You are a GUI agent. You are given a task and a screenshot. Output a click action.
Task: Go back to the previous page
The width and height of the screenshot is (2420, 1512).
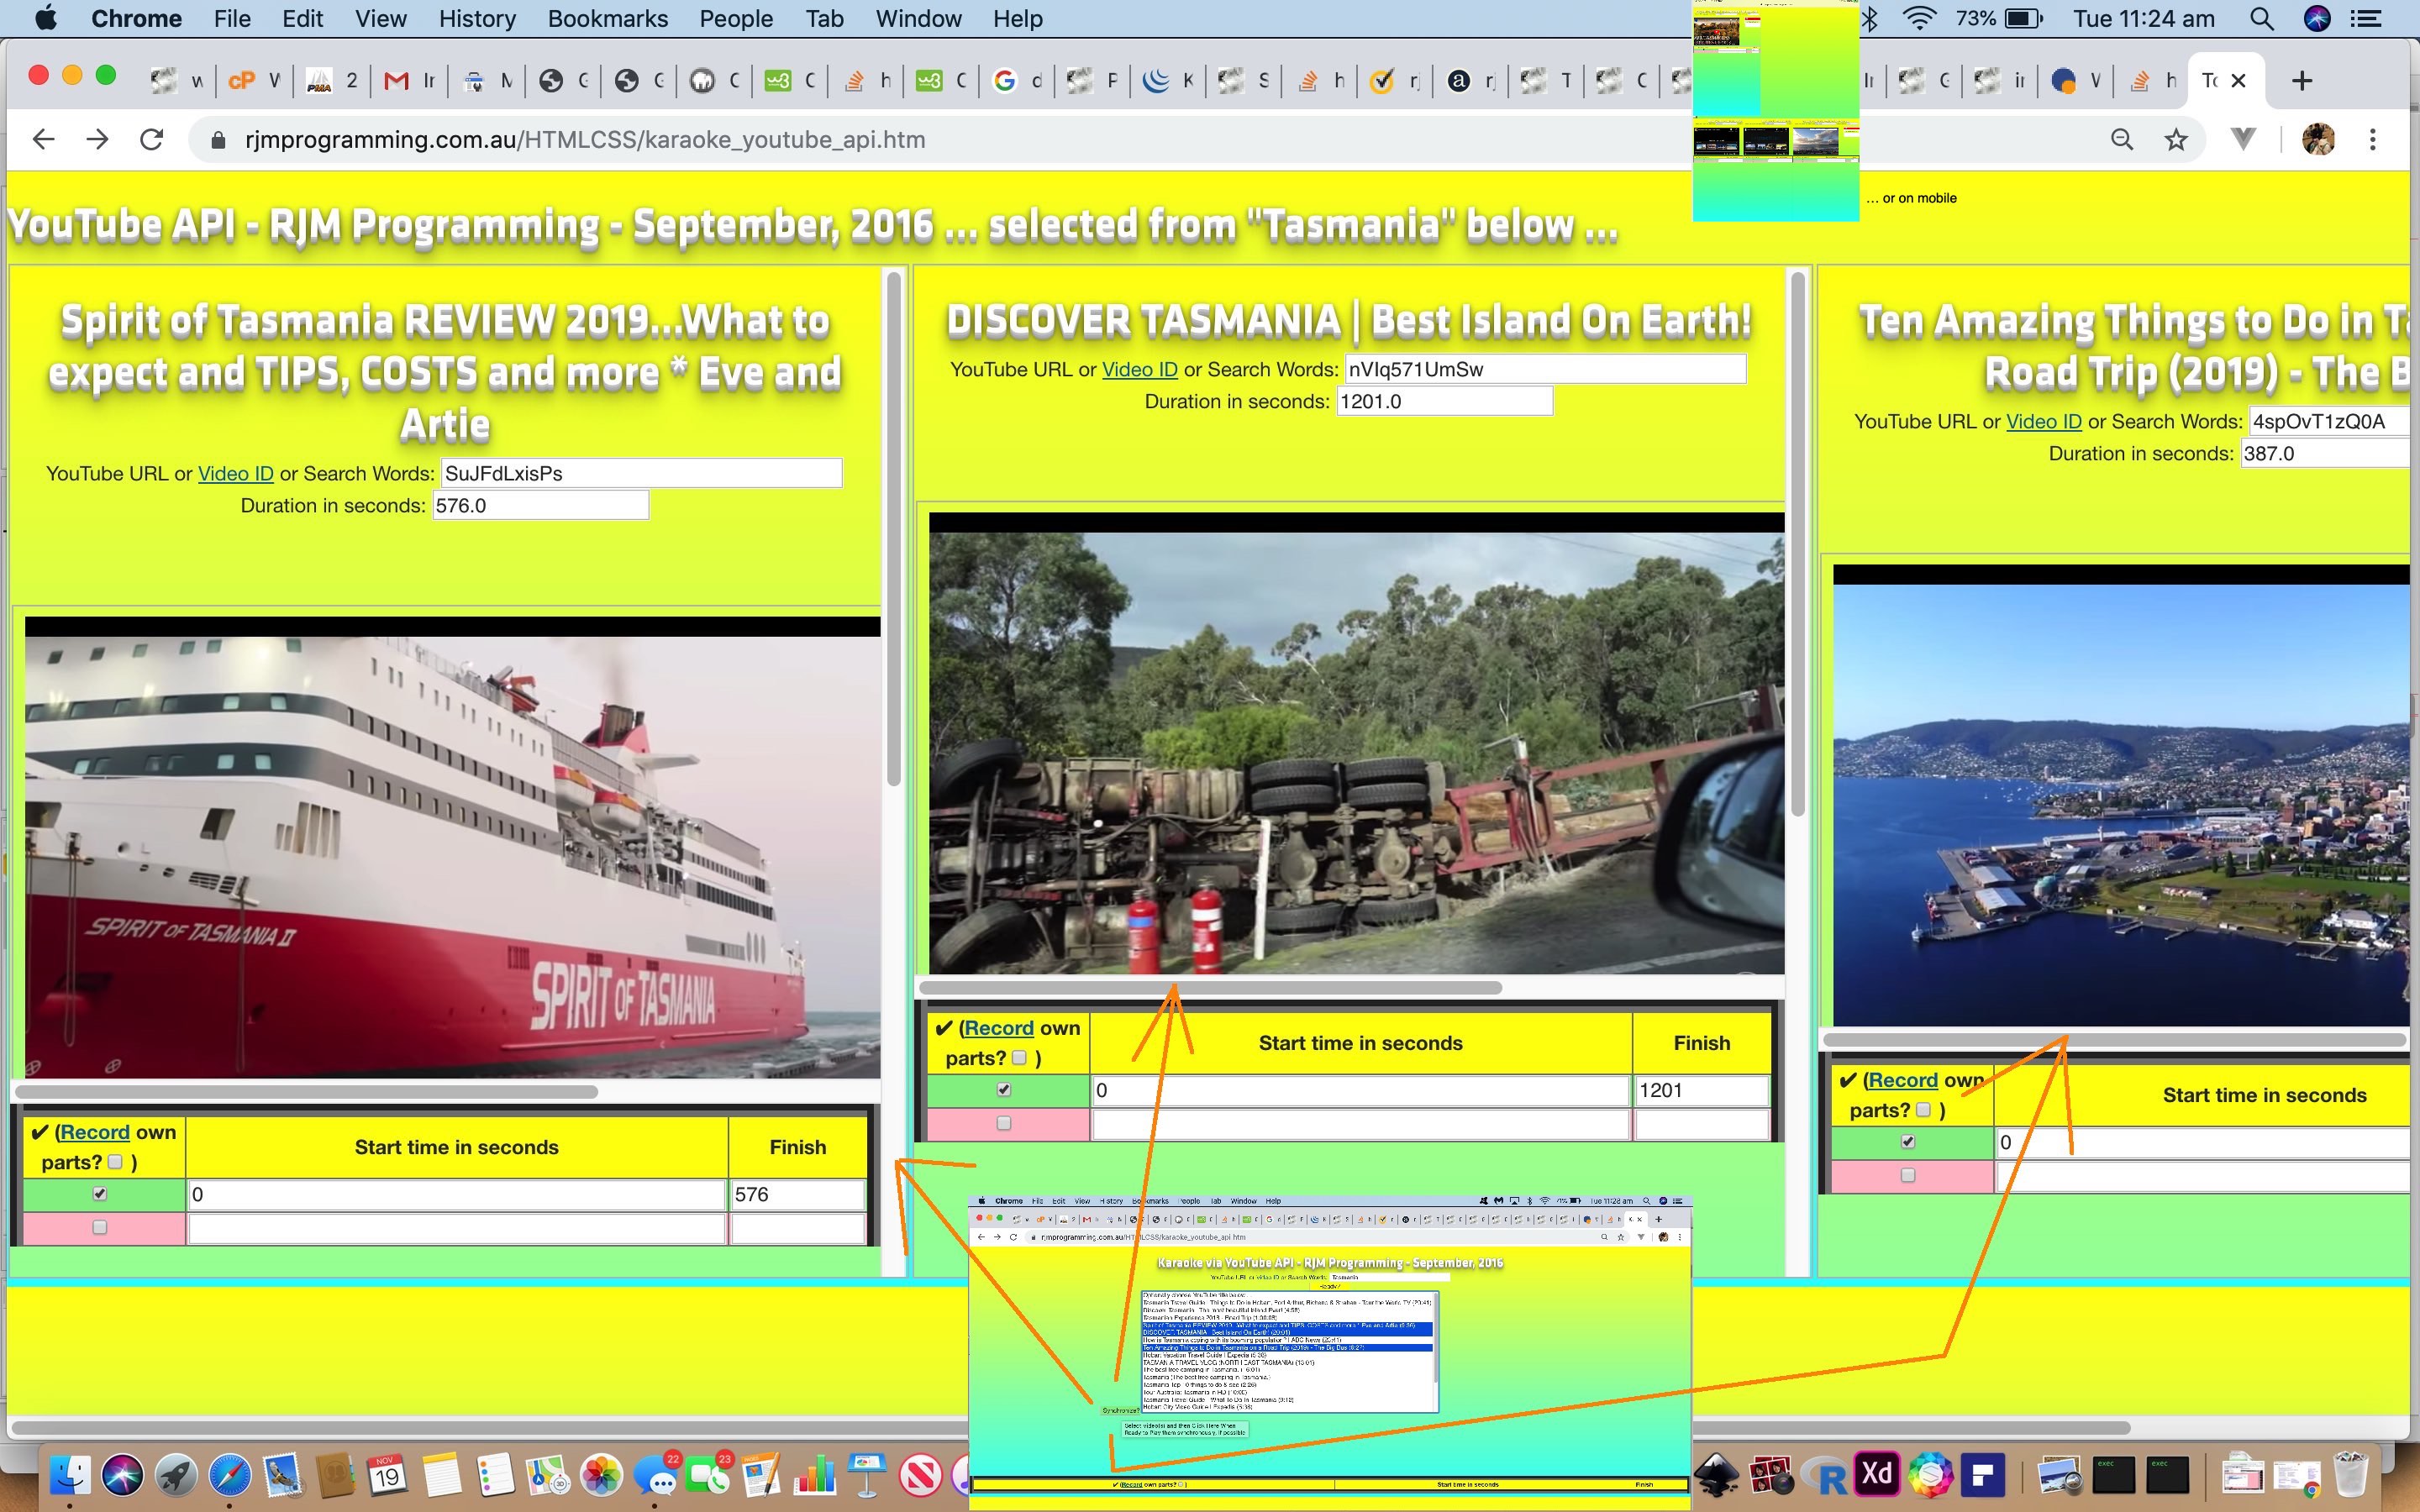click(x=43, y=139)
